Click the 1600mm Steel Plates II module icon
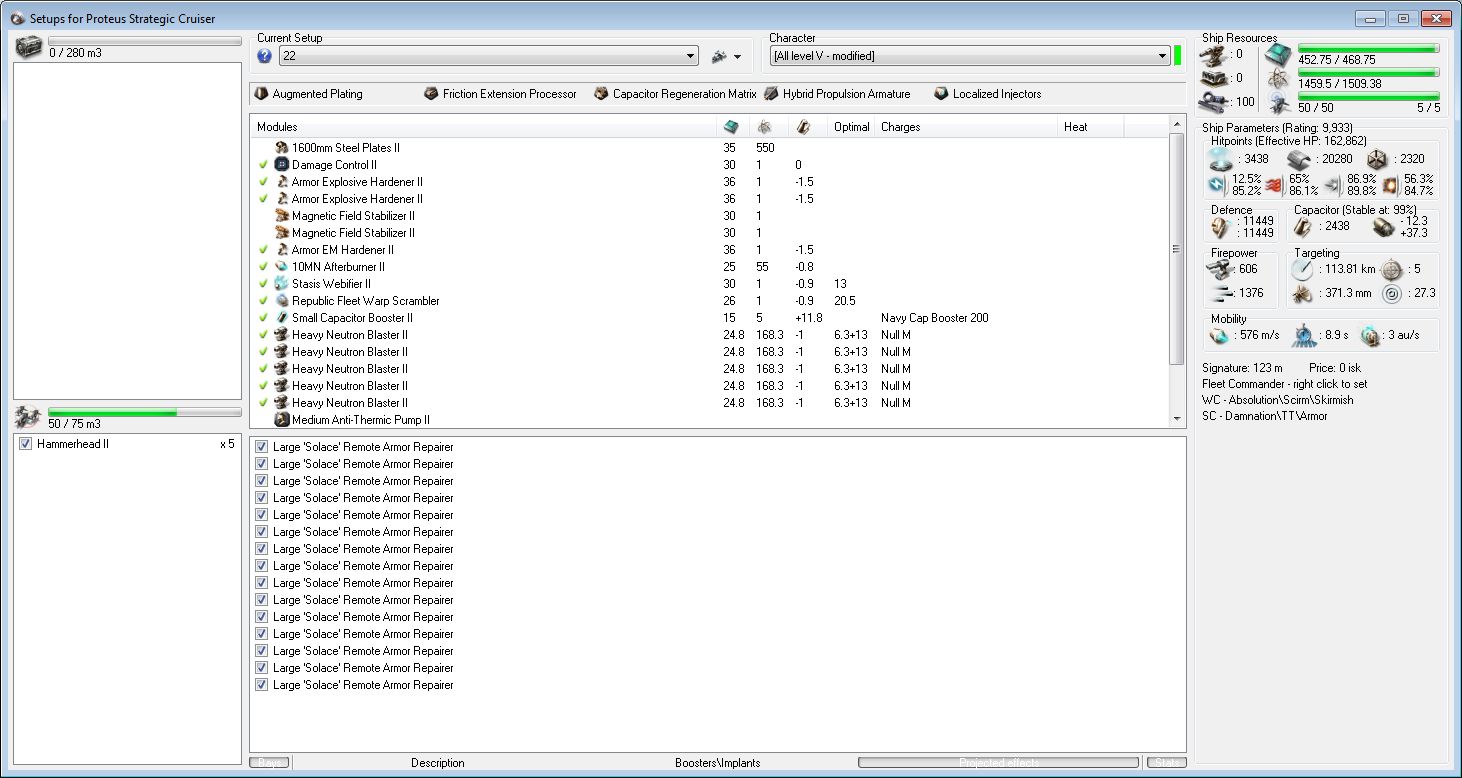The image size is (1462, 778). (x=282, y=148)
